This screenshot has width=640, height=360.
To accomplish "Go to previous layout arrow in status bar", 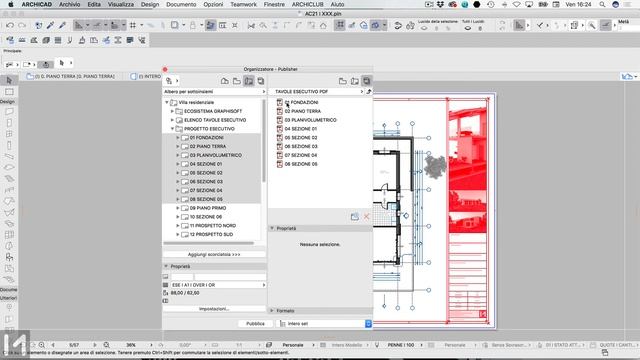I will pos(53,345).
